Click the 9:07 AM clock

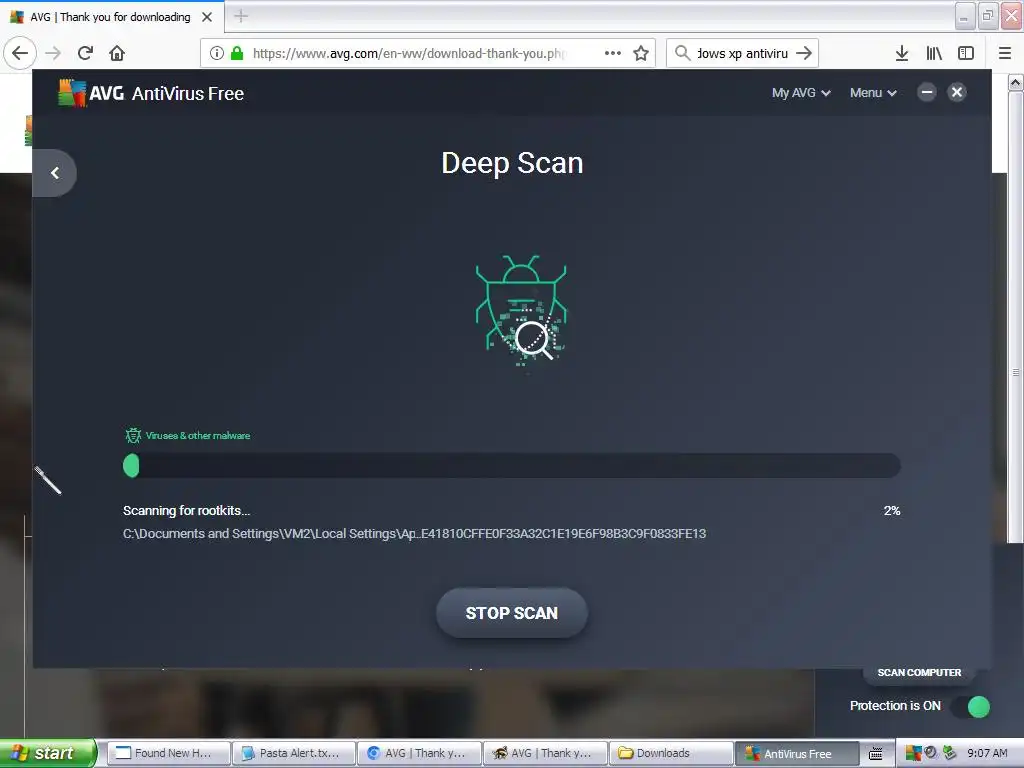pos(987,753)
